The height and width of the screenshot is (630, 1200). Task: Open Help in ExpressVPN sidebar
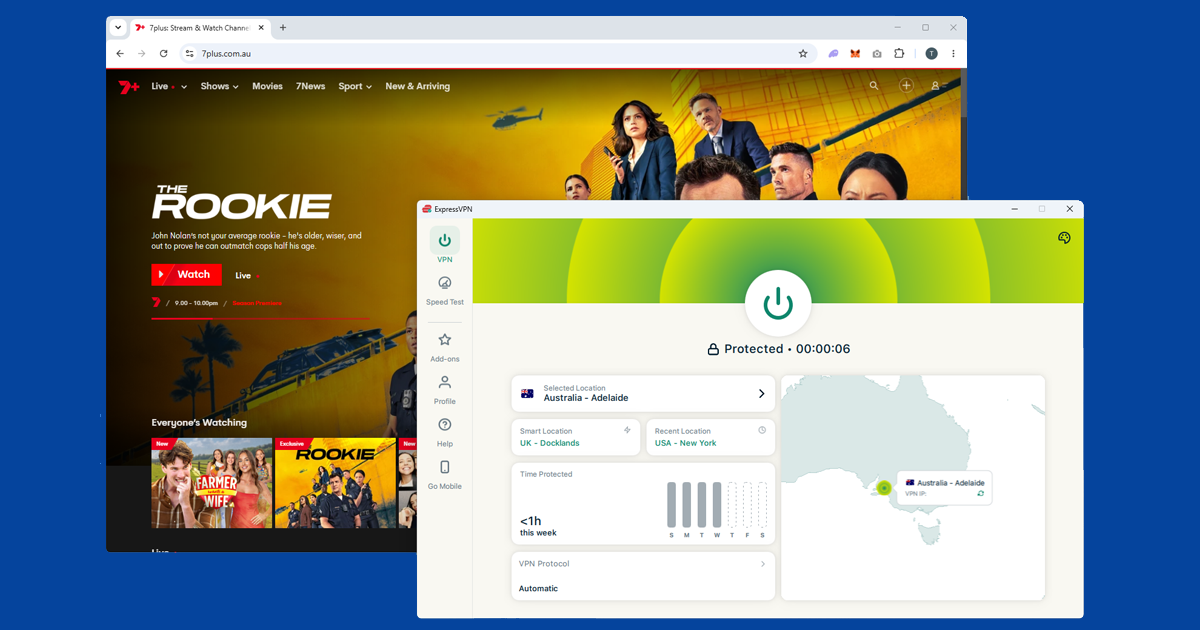[445, 432]
